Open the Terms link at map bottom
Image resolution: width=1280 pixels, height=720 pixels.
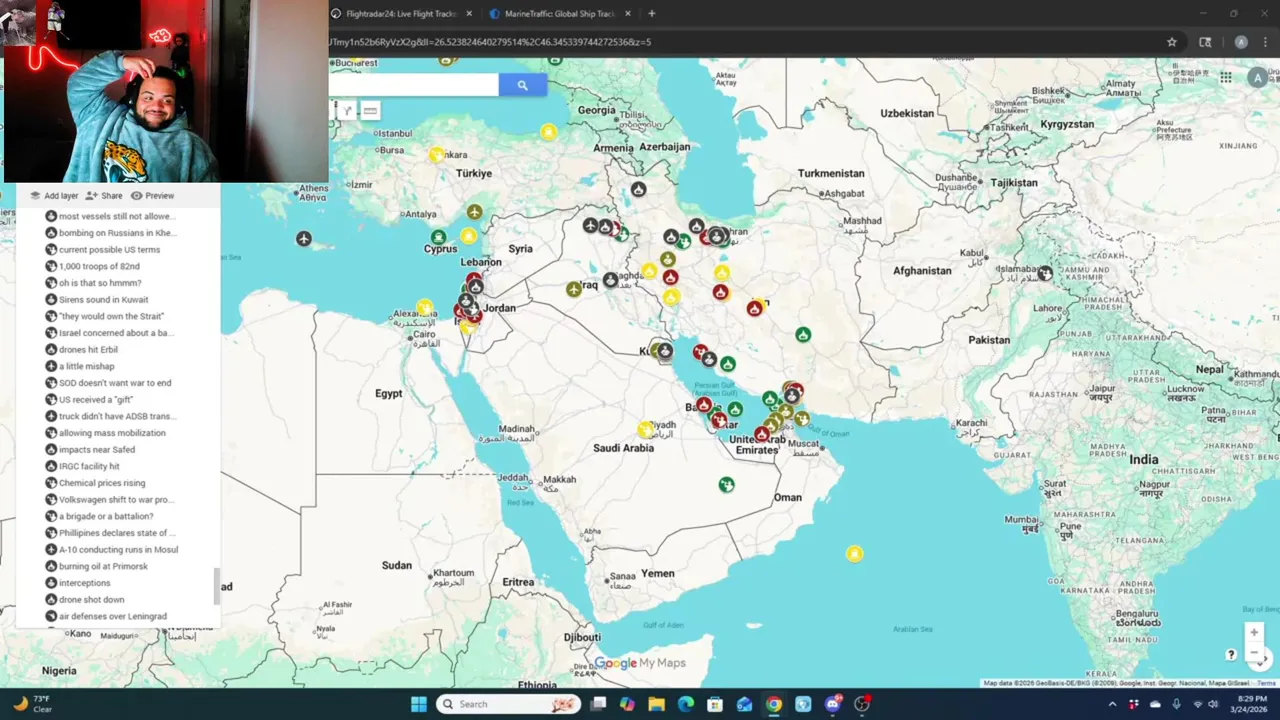[1266, 683]
